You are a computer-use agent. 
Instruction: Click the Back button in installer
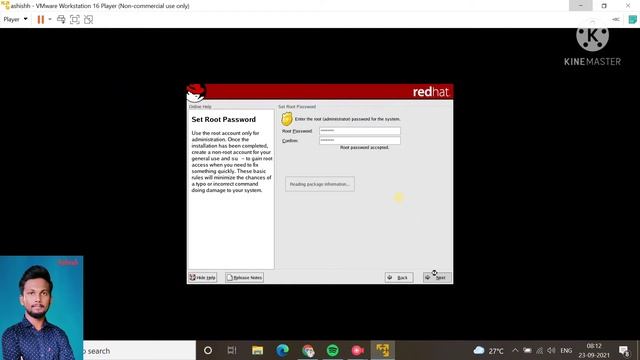click(399, 277)
